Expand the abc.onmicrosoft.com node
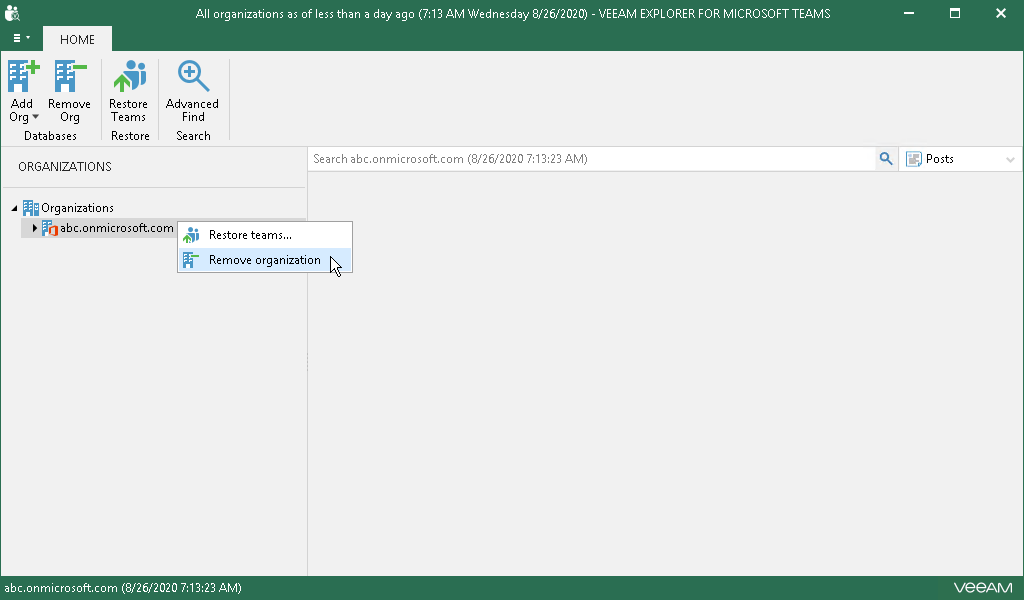The width and height of the screenshot is (1024, 600). pyautogui.click(x=35, y=228)
